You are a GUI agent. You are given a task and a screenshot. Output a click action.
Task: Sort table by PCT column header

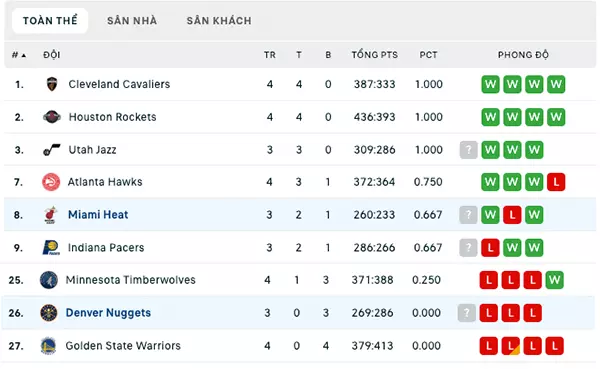click(x=428, y=55)
